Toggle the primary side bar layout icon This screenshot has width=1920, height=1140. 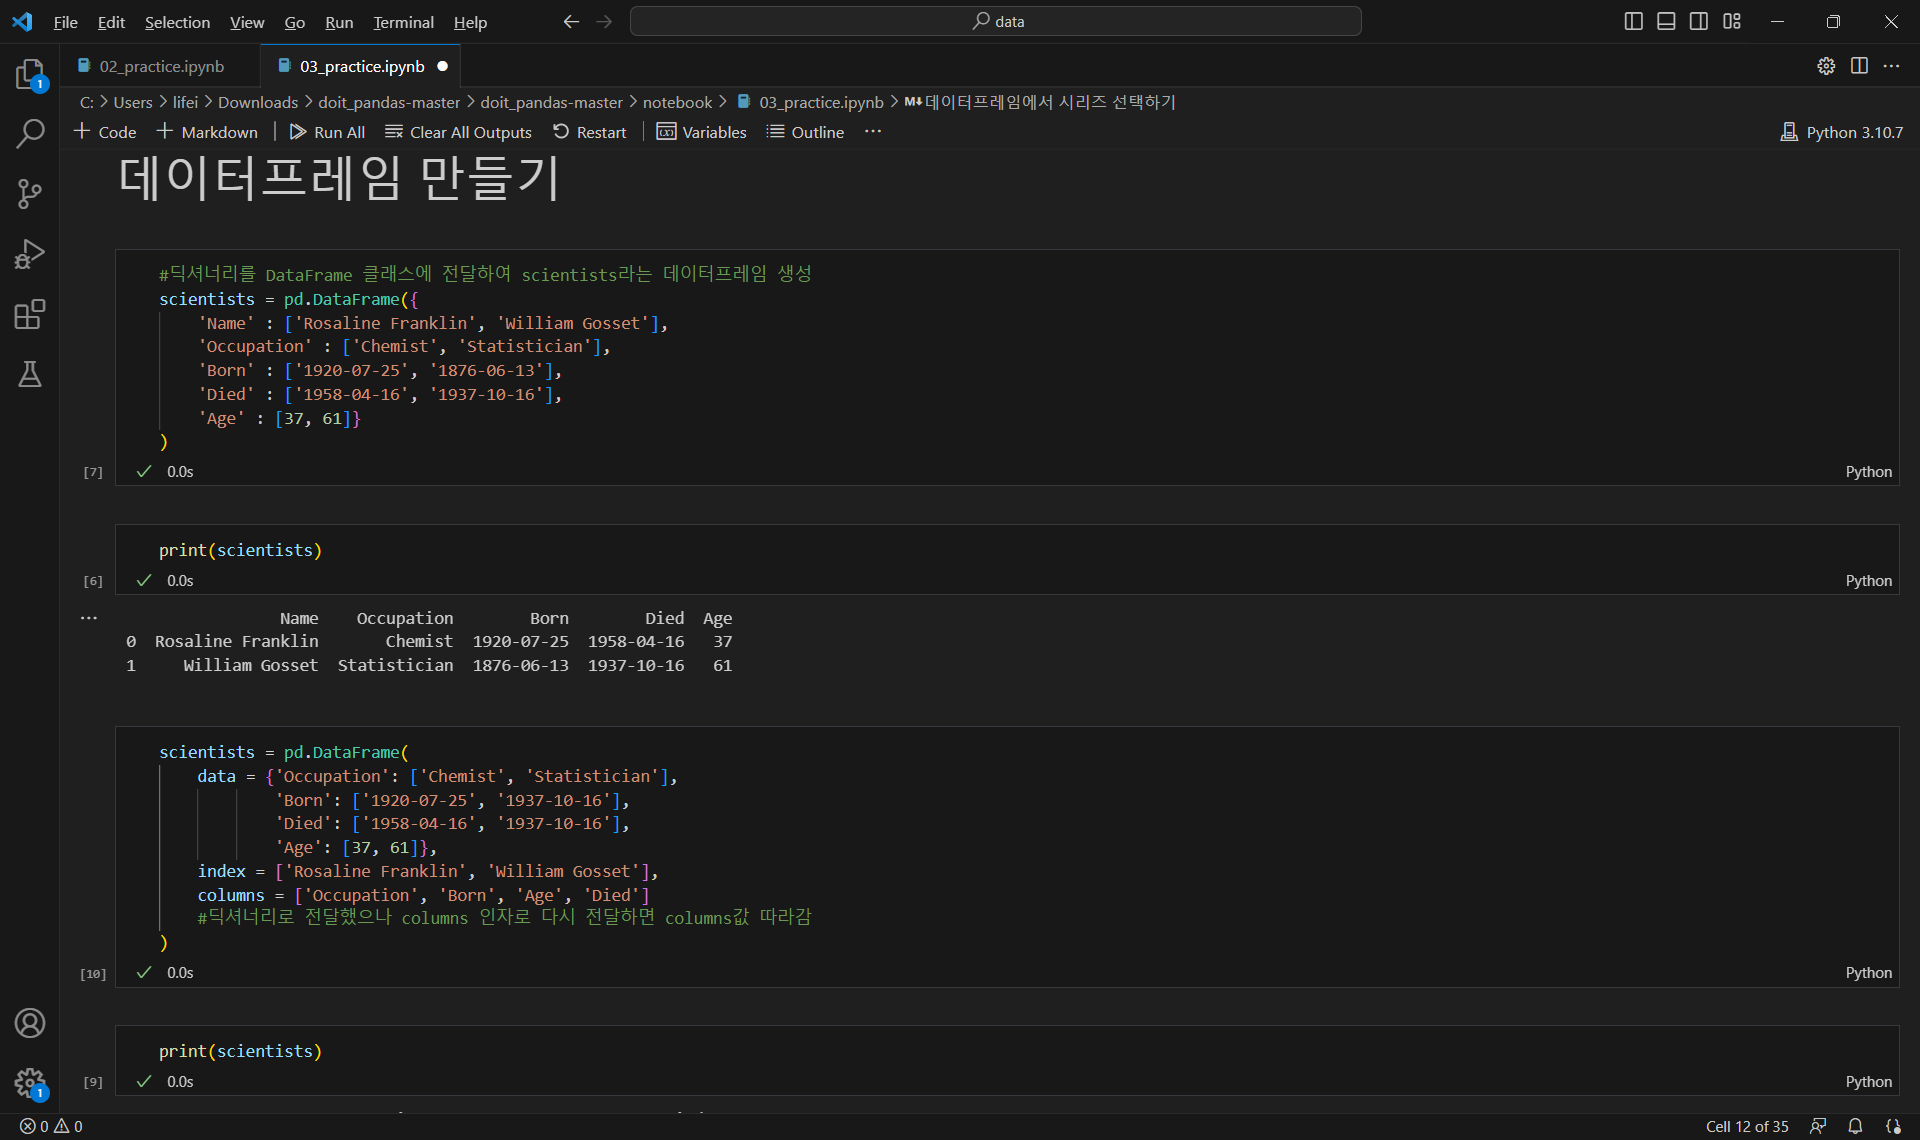pos(1633,21)
